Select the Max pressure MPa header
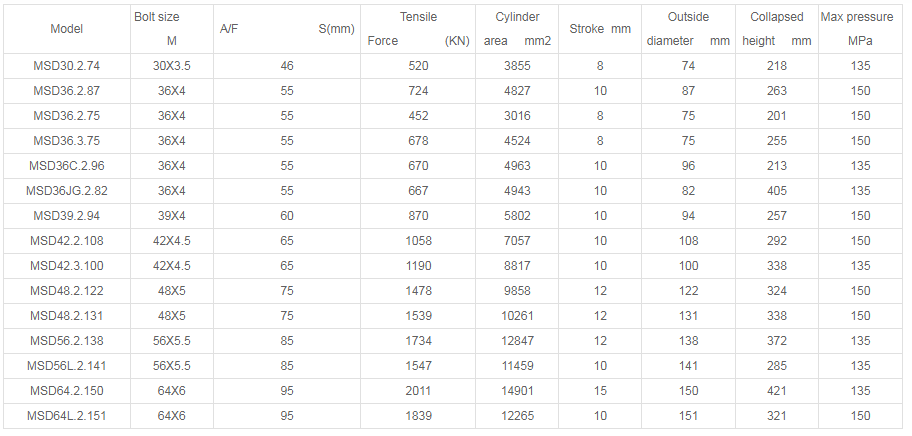 (859, 29)
